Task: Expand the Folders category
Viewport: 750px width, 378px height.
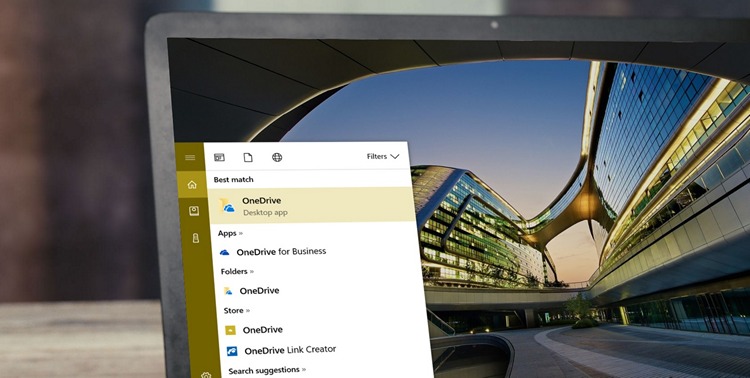Action: [x=237, y=271]
